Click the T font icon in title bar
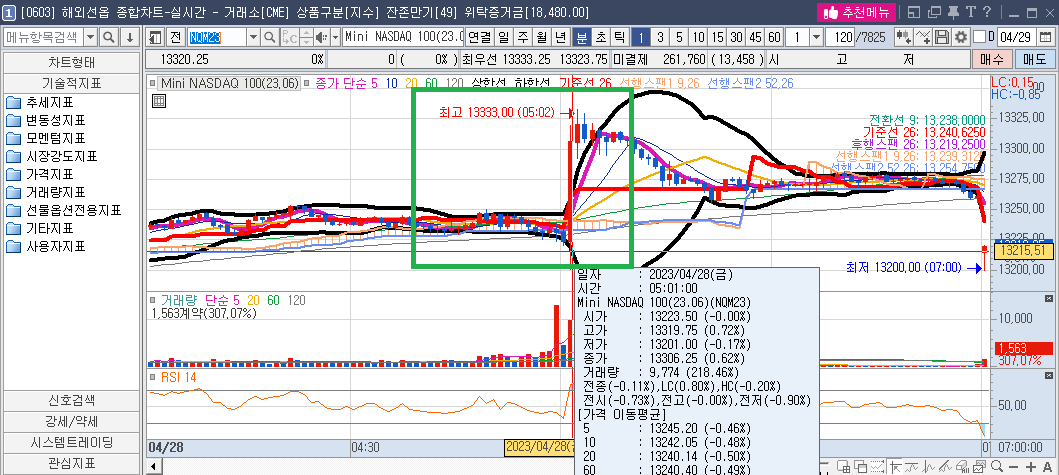Screen dimensions: 1059x475 (971, 12)
